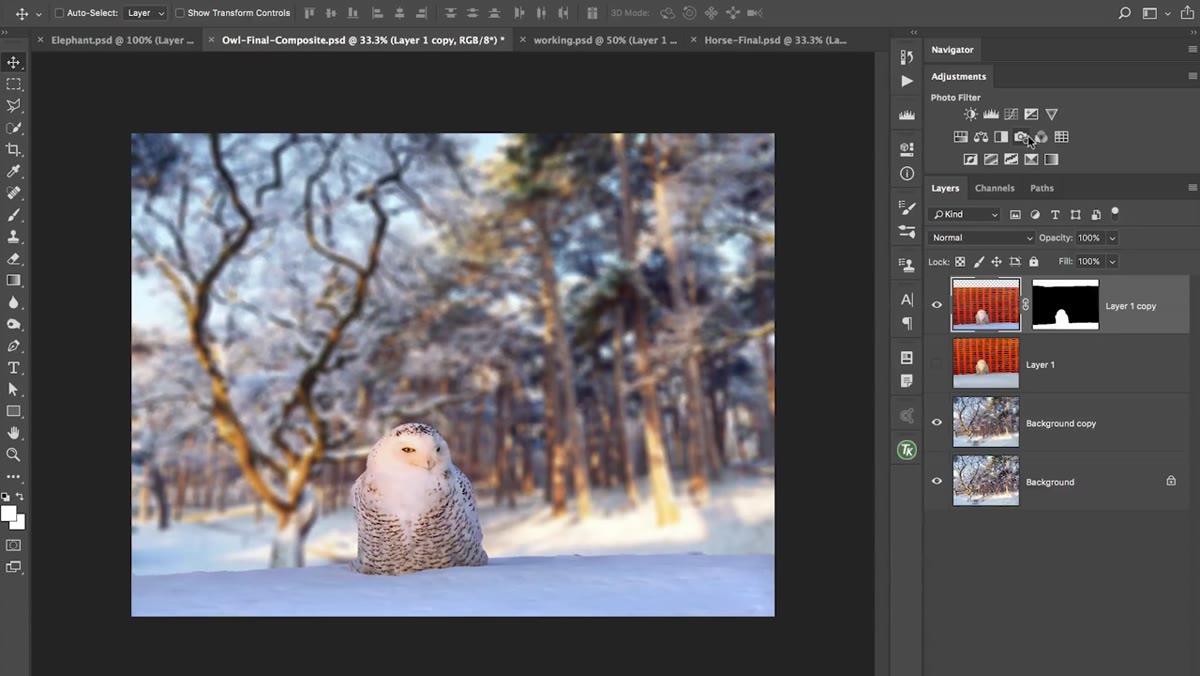
Task: Add a Photo Filter adjustment
Action: 1021,137
